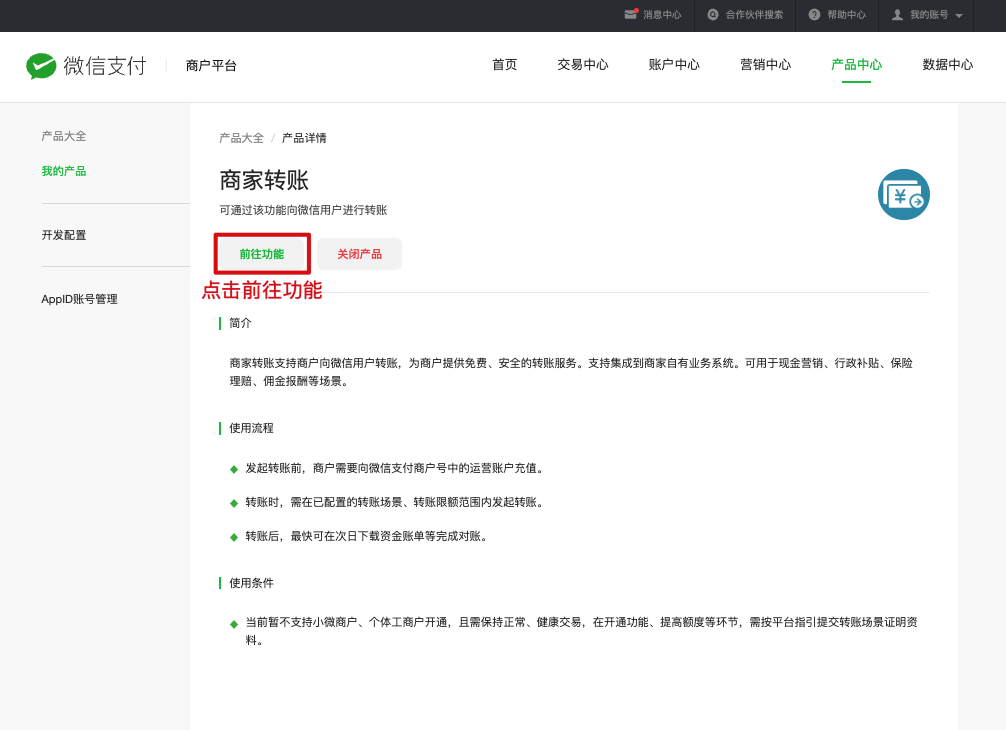Image resolution: width=1006 pixels, height=730 pixels.
Task: Open 我的账号 label in the top bar
Action: (x=929, y=14)
